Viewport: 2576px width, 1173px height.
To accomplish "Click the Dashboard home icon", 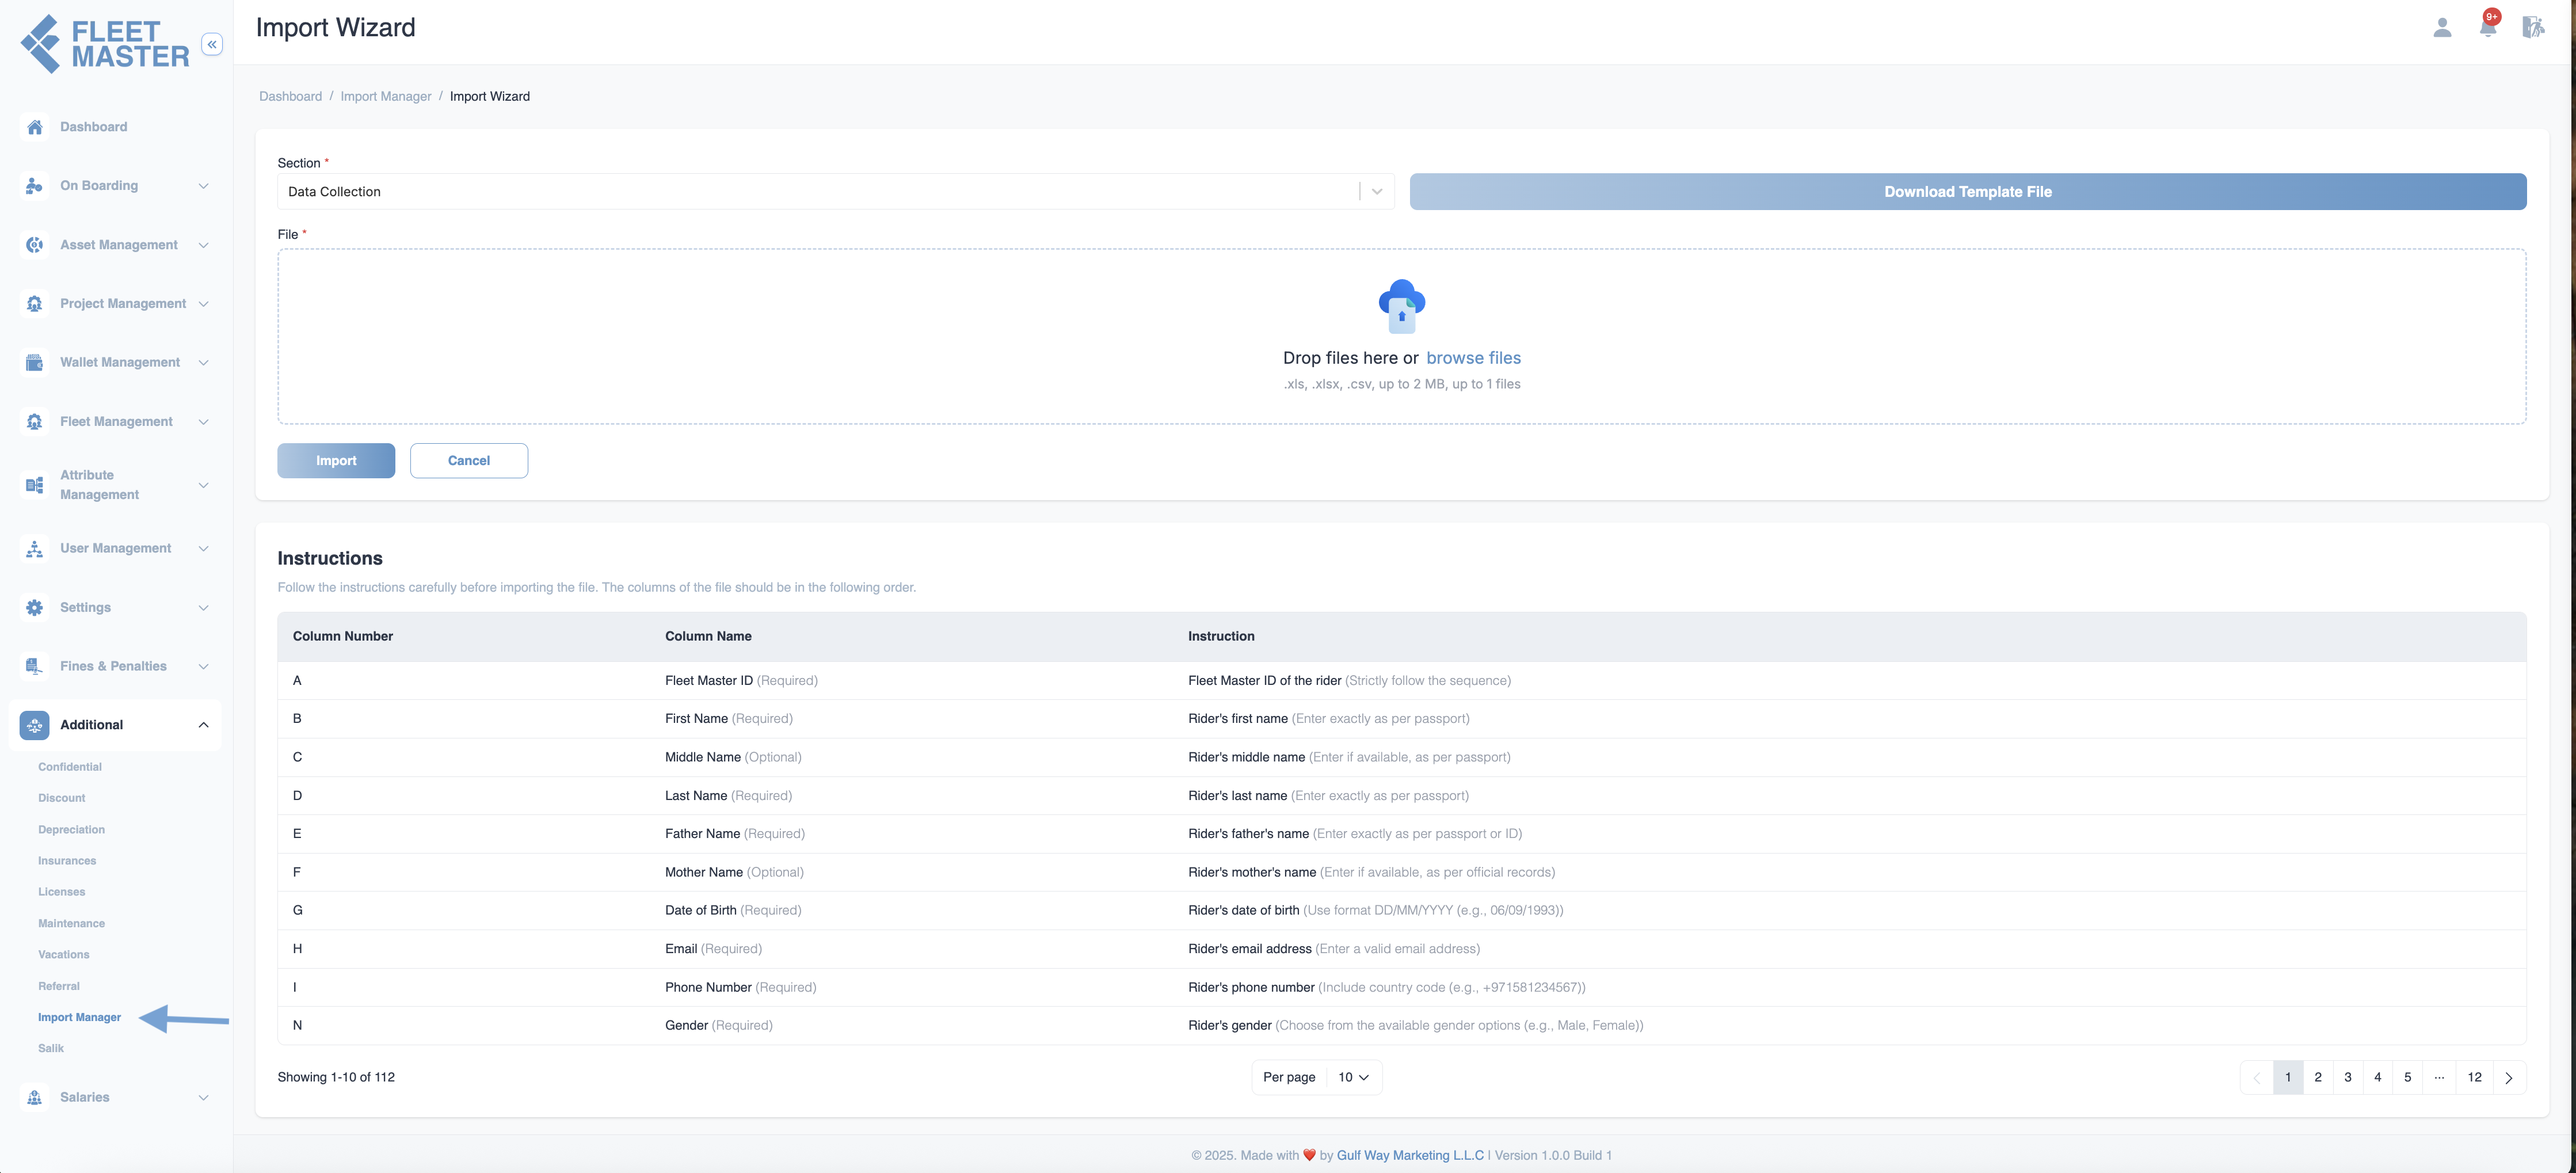I will (x=35, y=127).
